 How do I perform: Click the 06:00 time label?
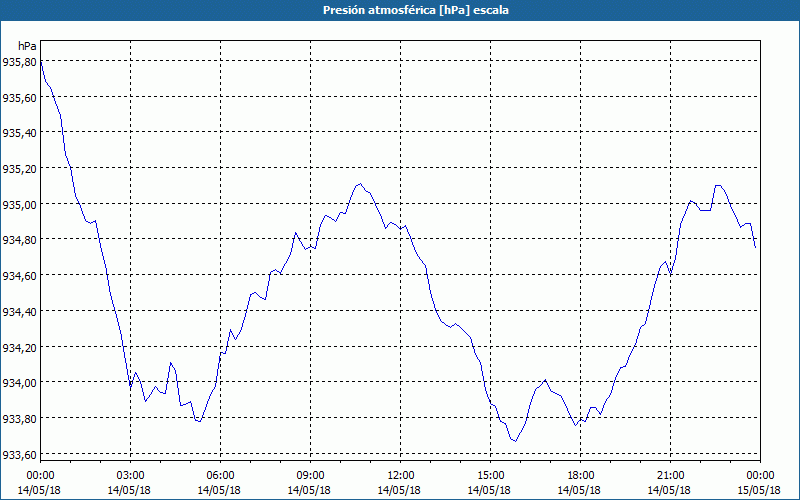point(220,476)
